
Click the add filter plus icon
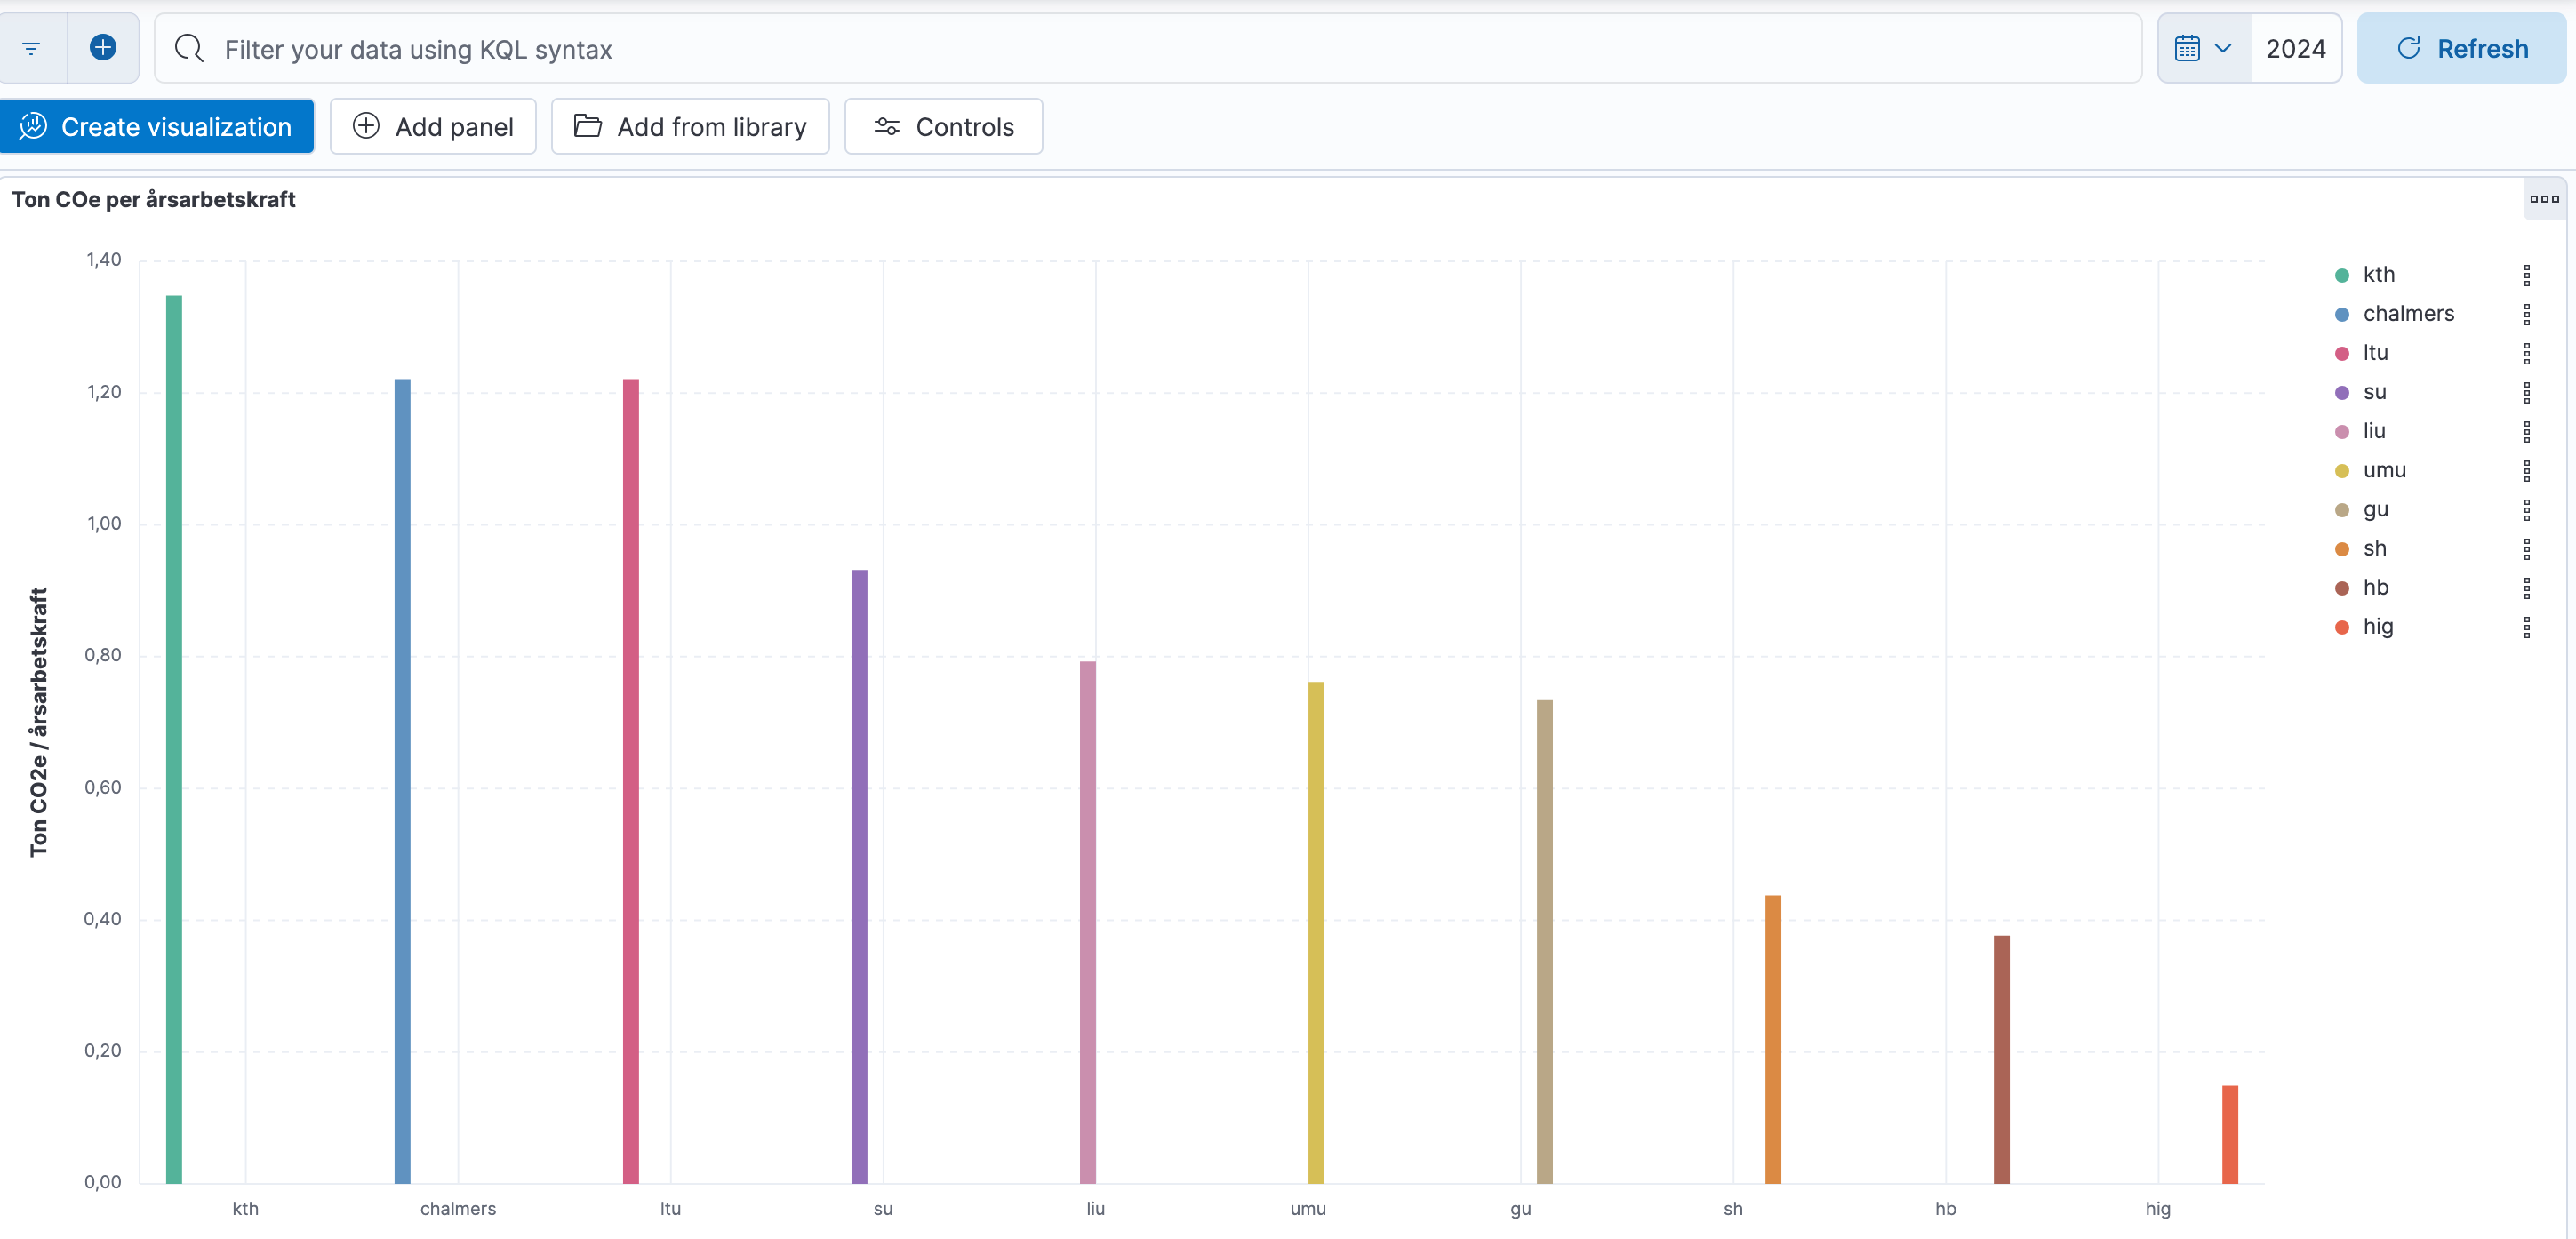tap(103, 48)
